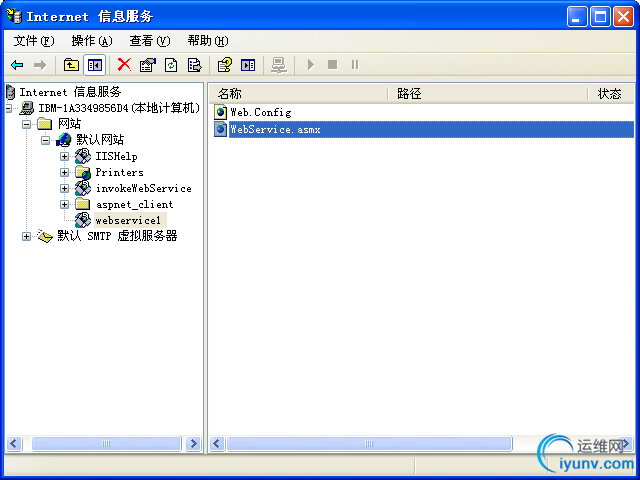
Task: Open Properties toolbar icon
Action: (148, 65)
